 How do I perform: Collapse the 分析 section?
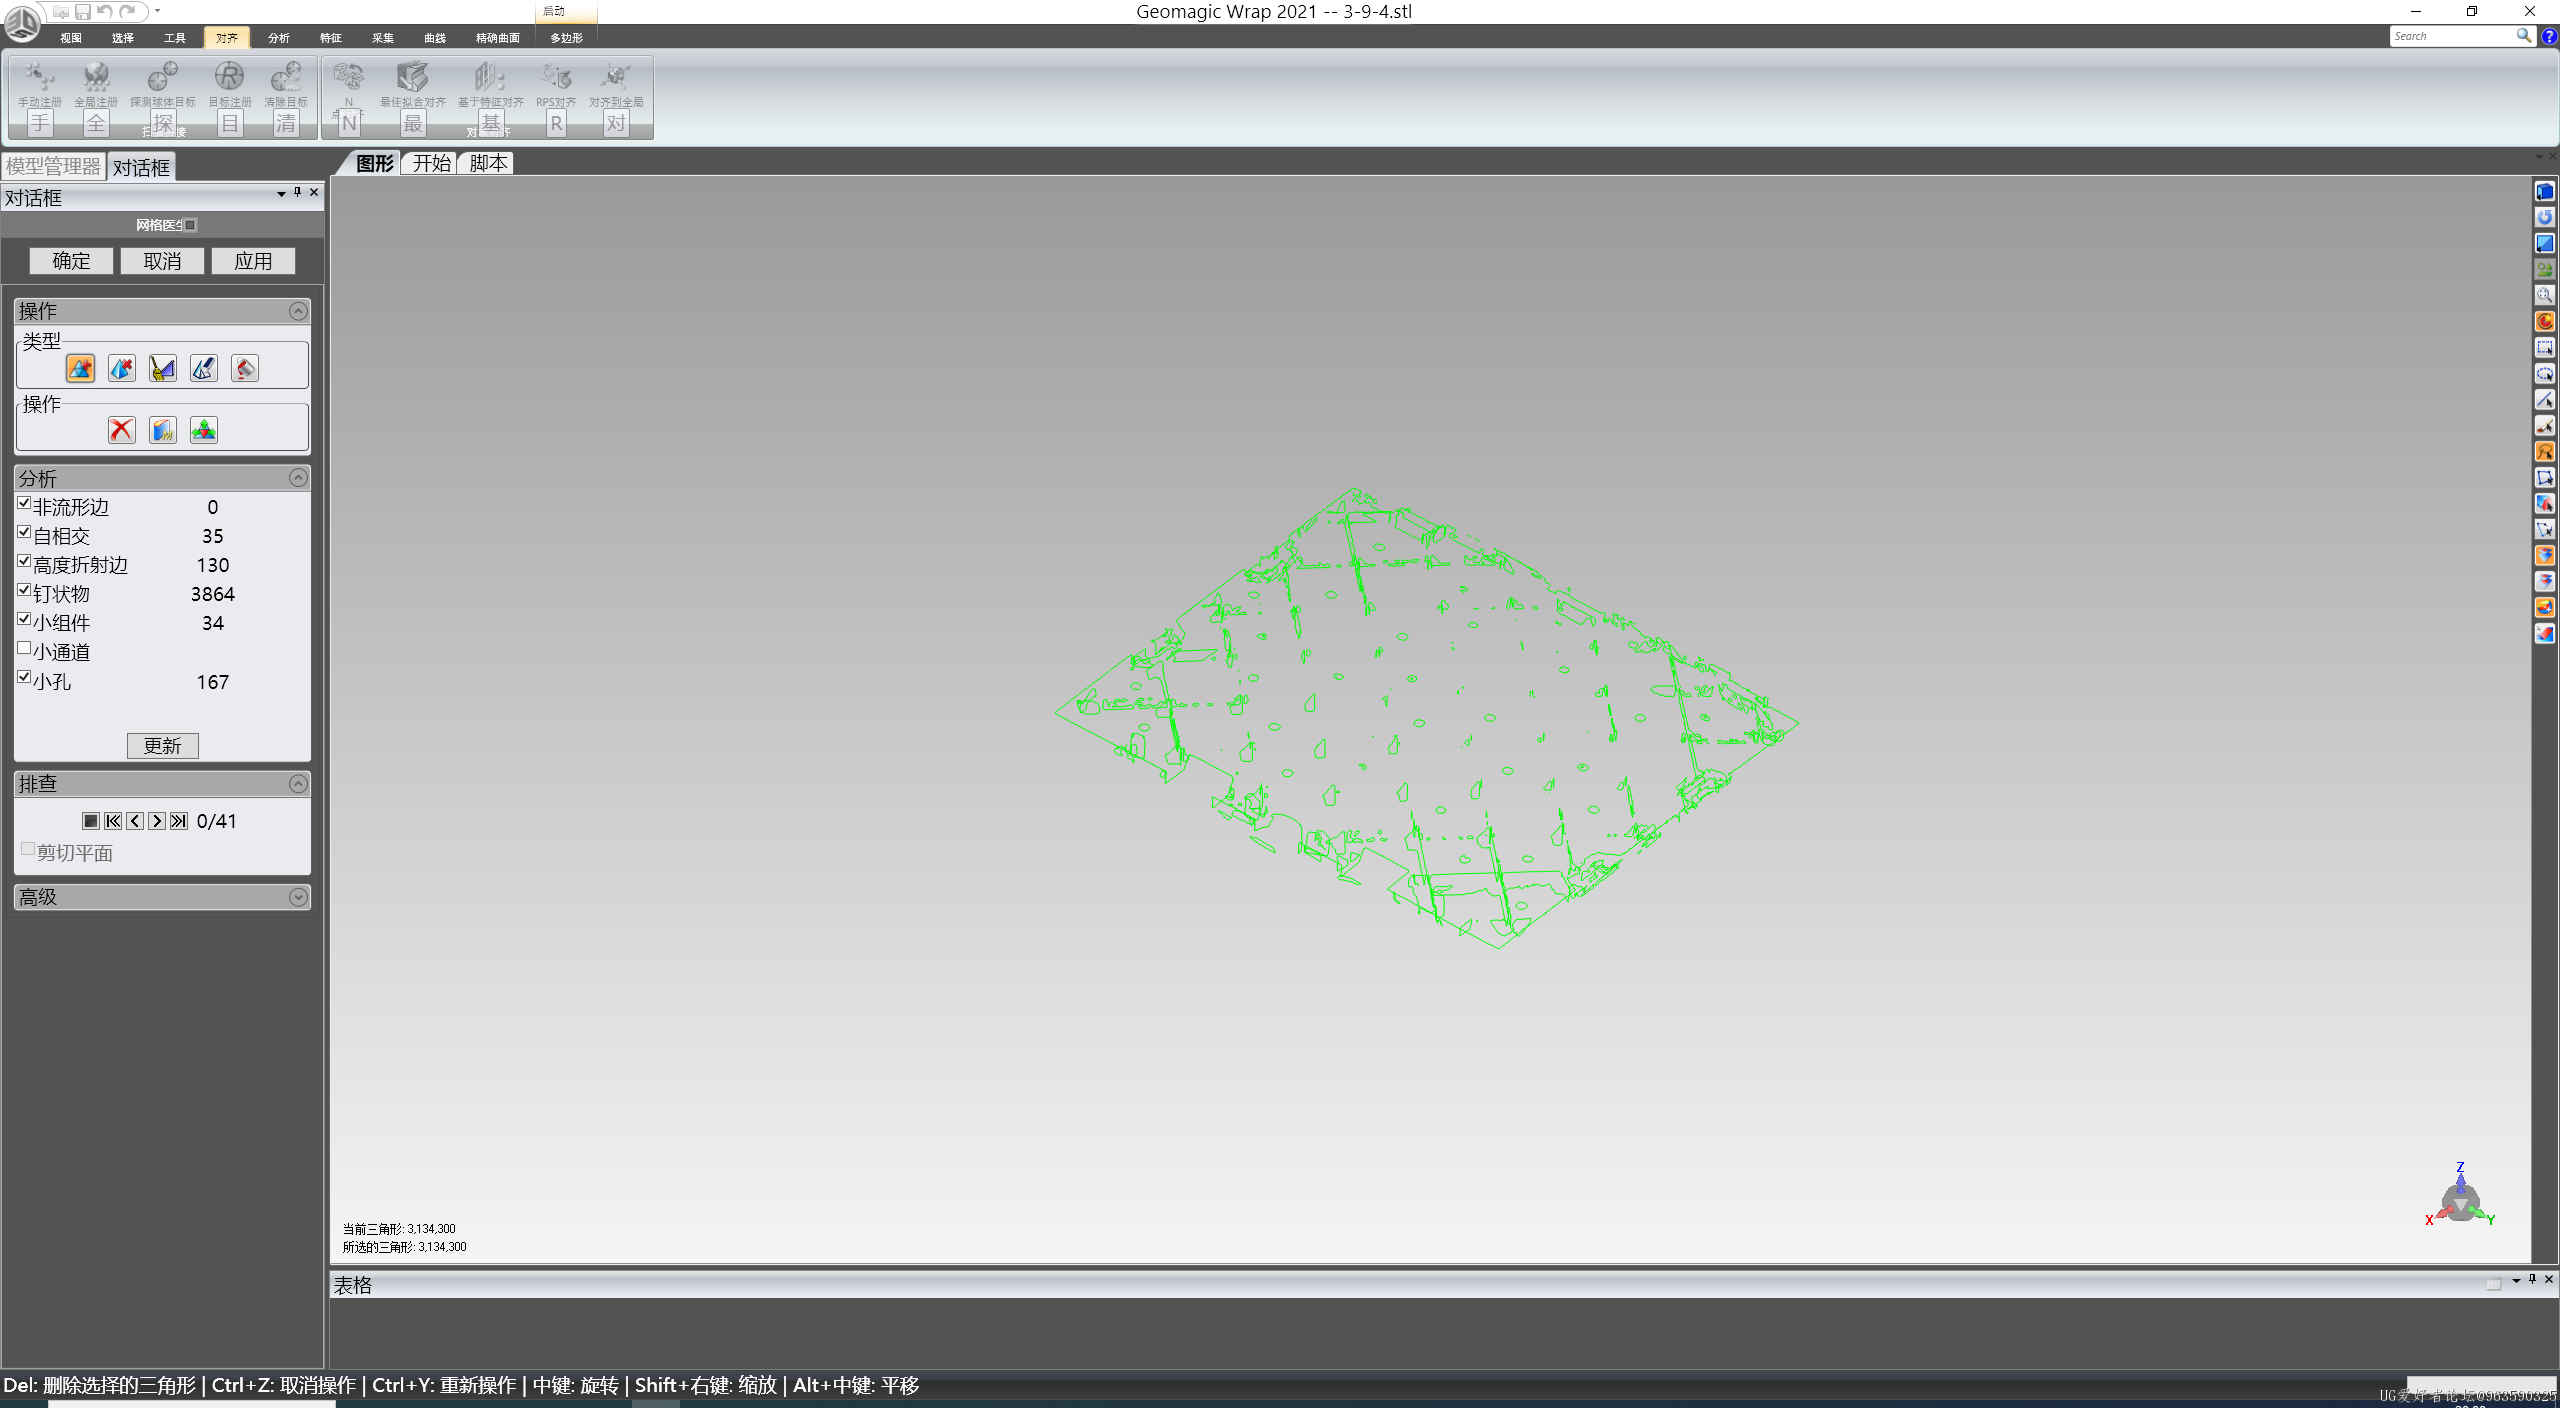(x=298, y=478)
